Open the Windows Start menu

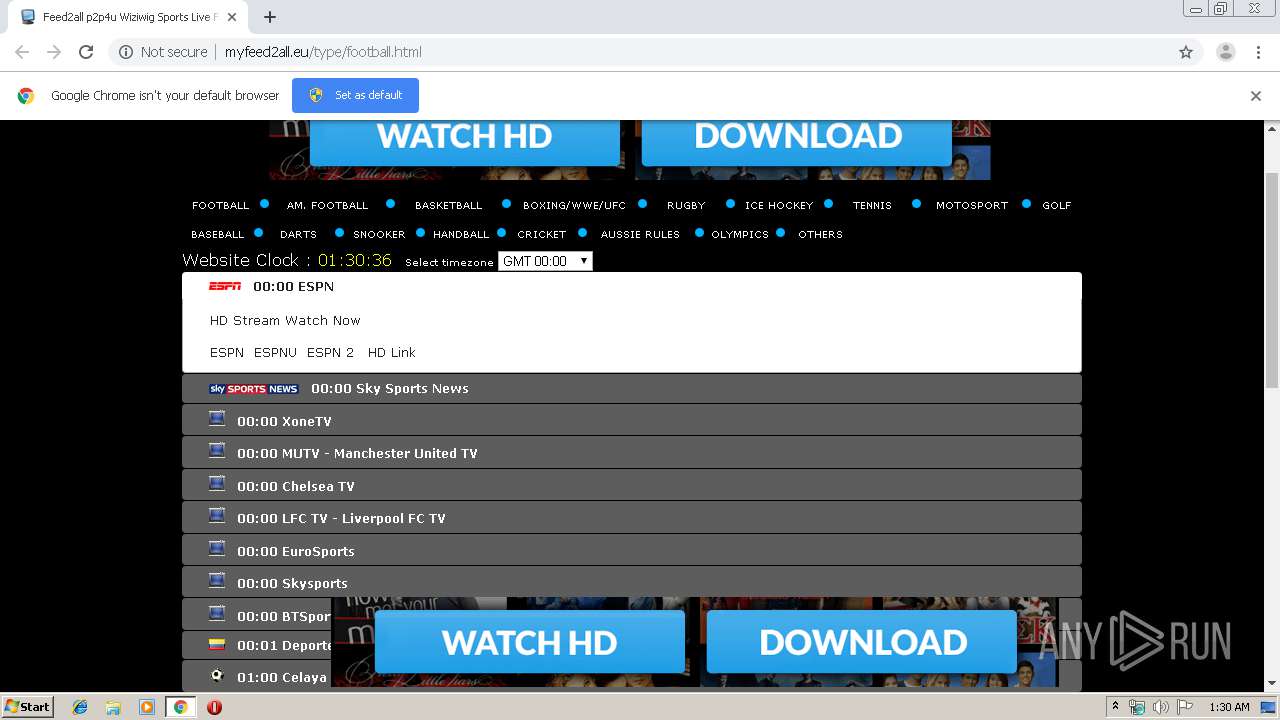[x=27, y=707]
